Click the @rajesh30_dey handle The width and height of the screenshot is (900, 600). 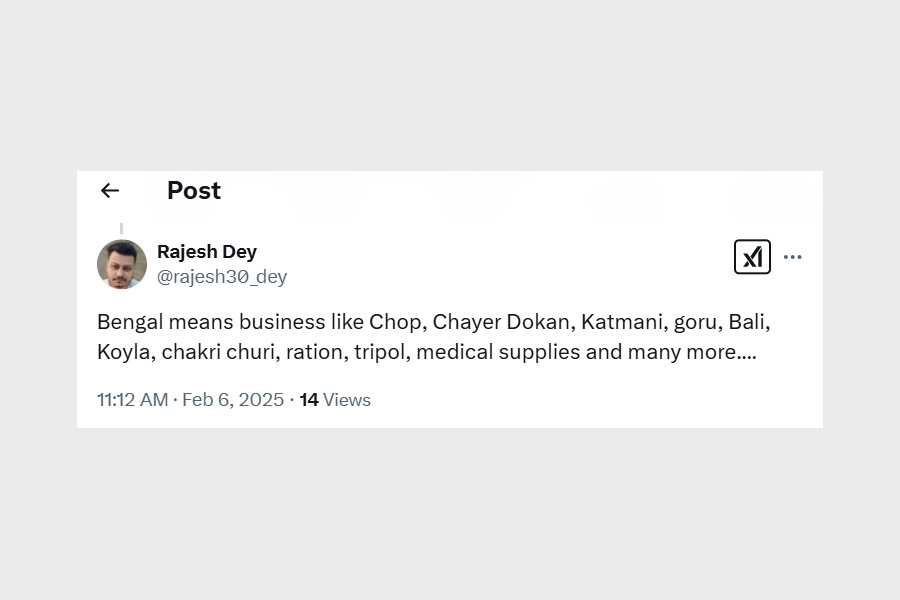(x=222, y=277)
